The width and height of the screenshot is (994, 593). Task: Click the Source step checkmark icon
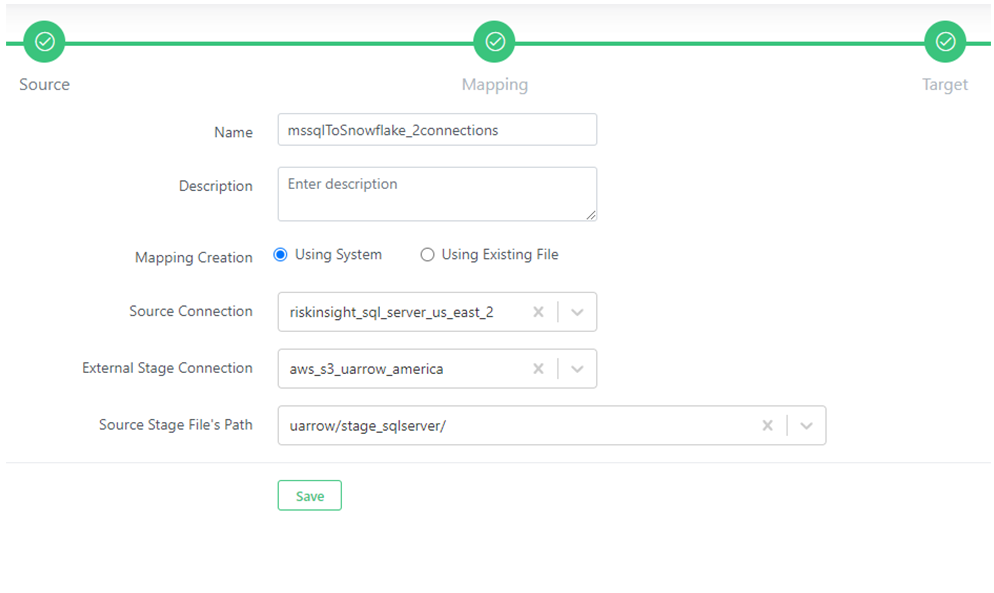coord(44,42)
